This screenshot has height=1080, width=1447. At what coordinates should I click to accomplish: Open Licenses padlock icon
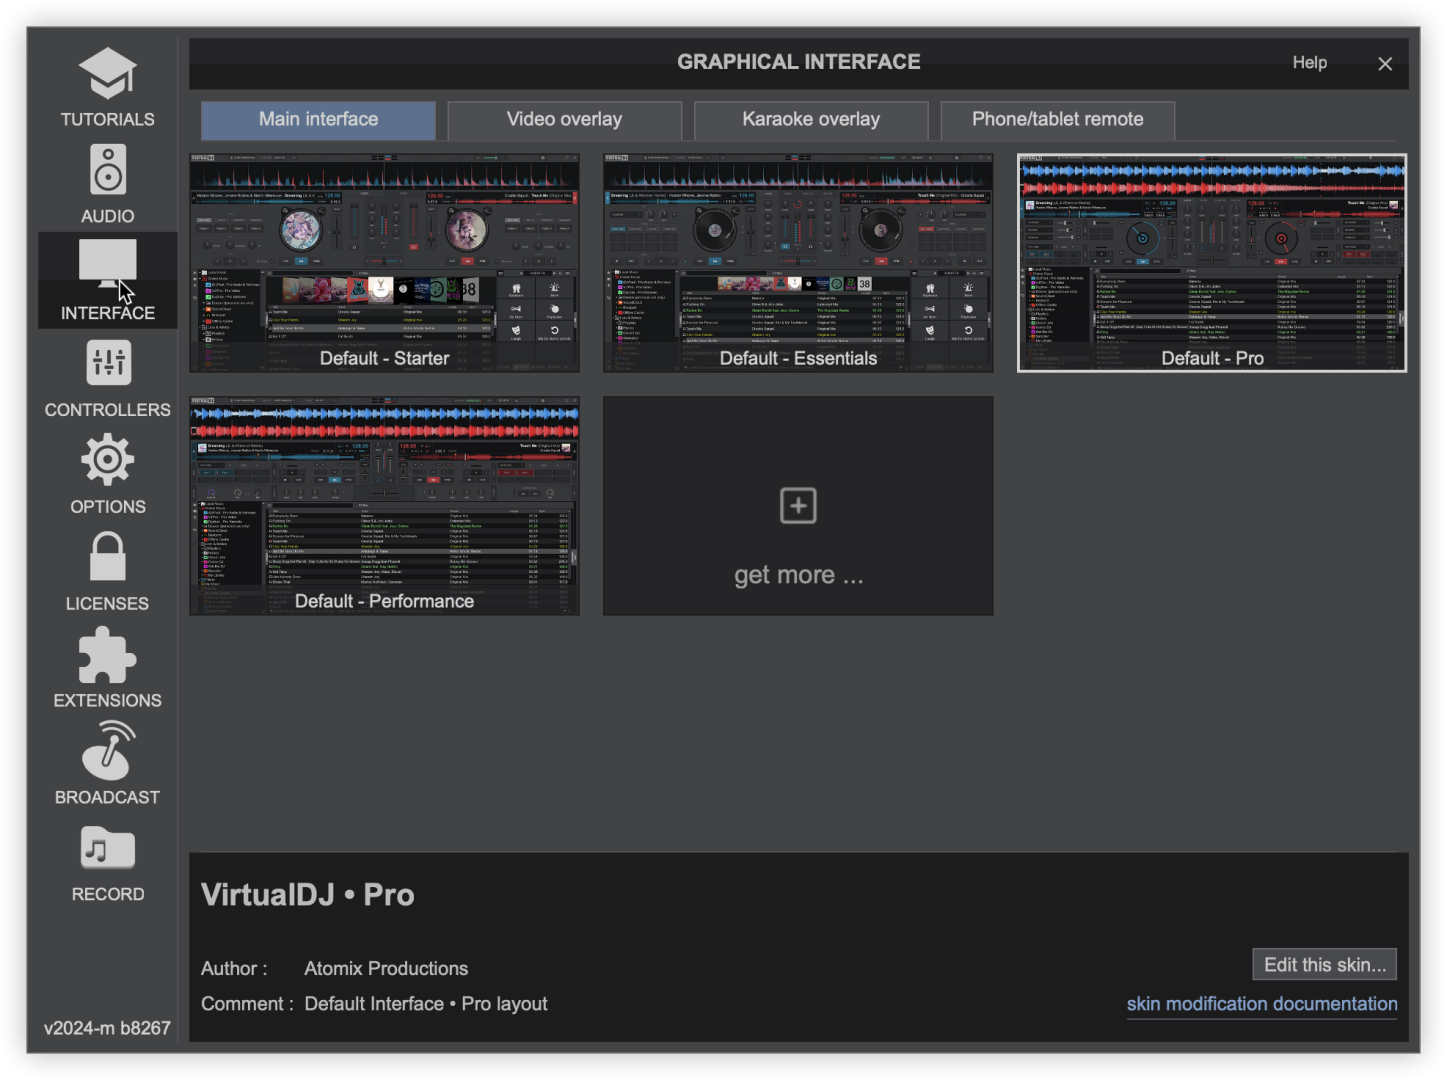[107, 556]
